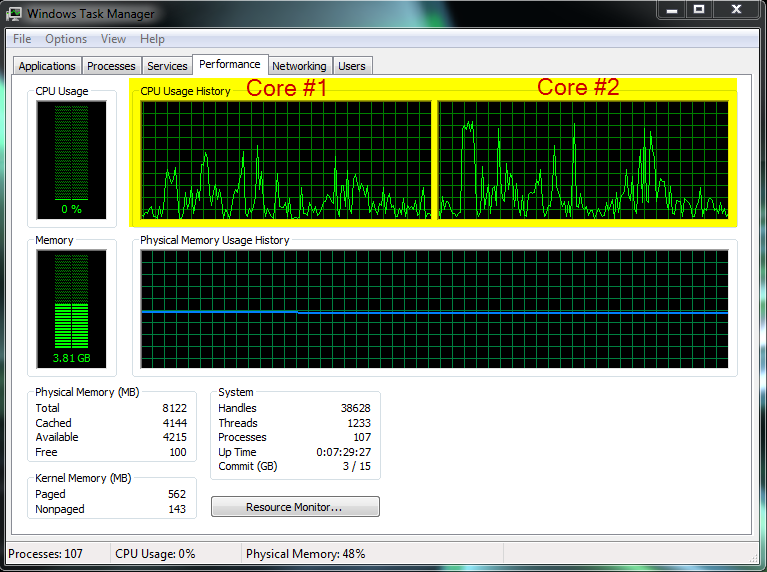Click the Core #1 CPU history graph
The width and height of the screenshot is (767, 572).
285,160
